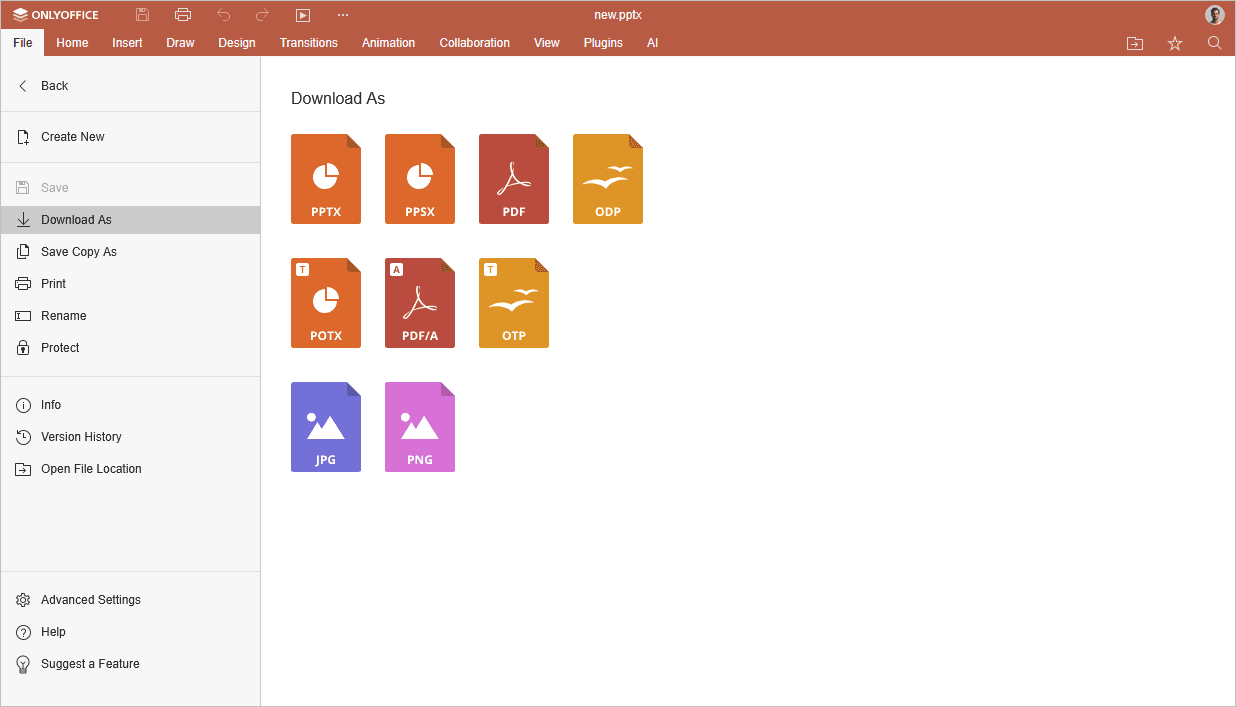
Task: Open the Collaboration tab
Action: click(x=474, y=43)
